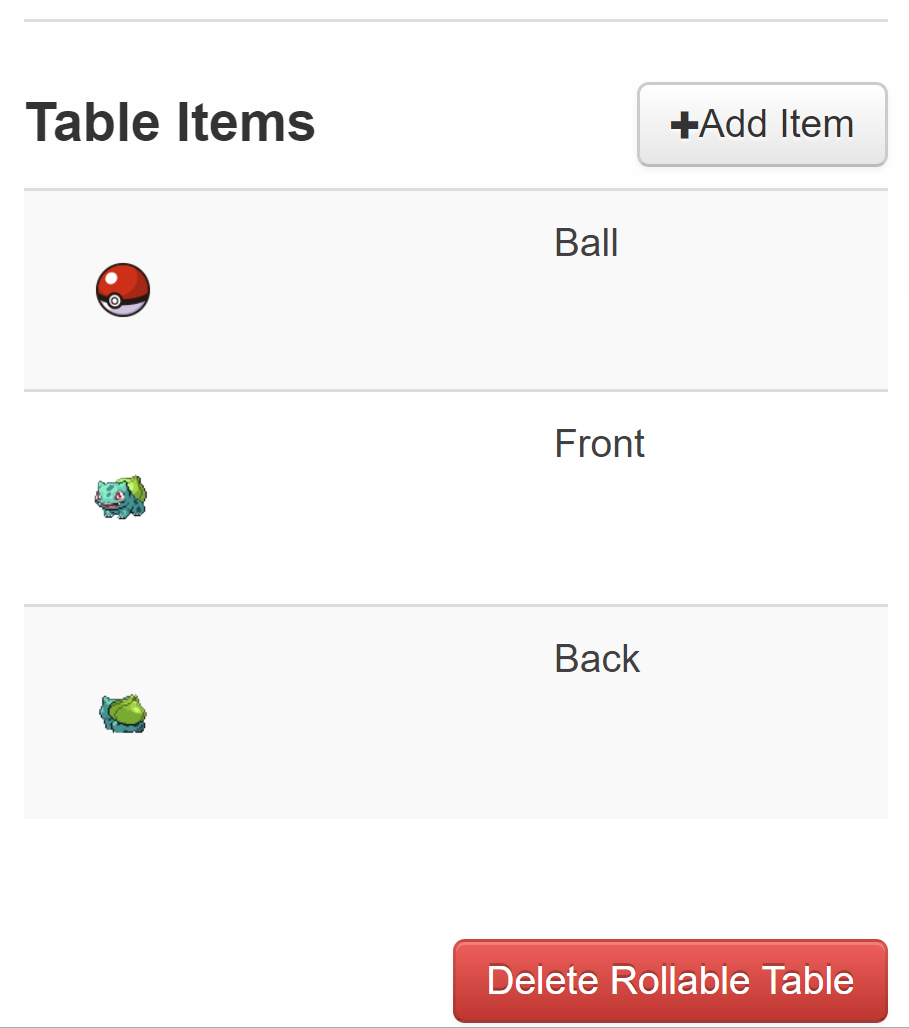Choose the table row containing the Poké Ball
The height and width of the screenshot is (1028, 909).
pos(456,290)
